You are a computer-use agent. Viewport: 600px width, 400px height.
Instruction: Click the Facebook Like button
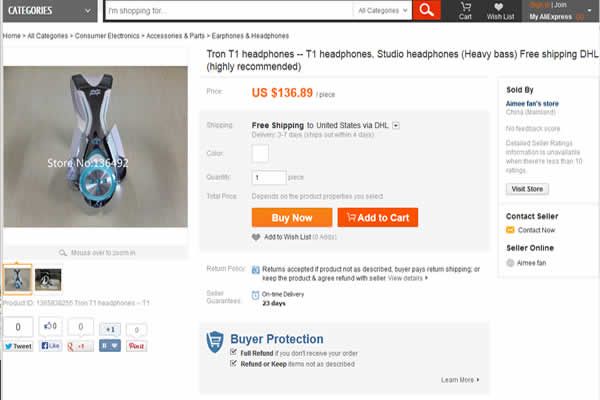click(51, 346)
